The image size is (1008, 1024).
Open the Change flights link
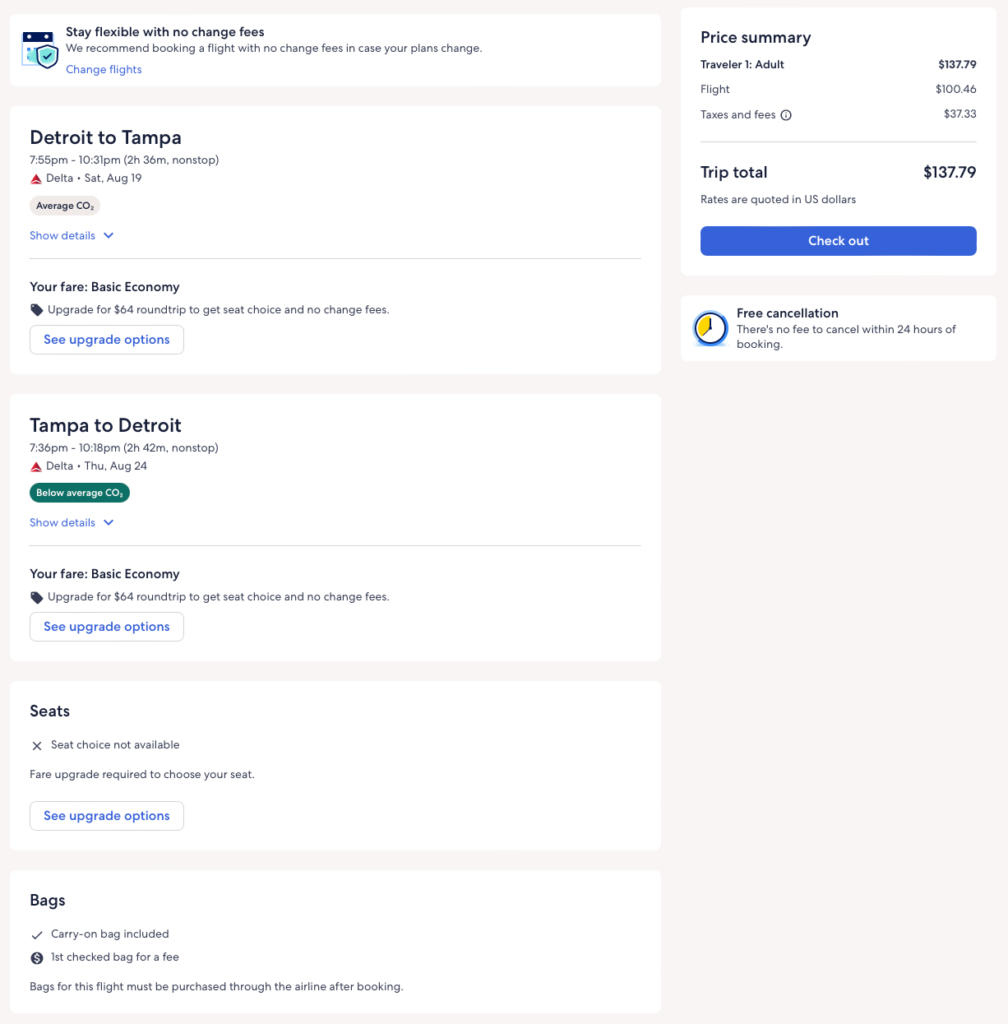tap(104, 70)
